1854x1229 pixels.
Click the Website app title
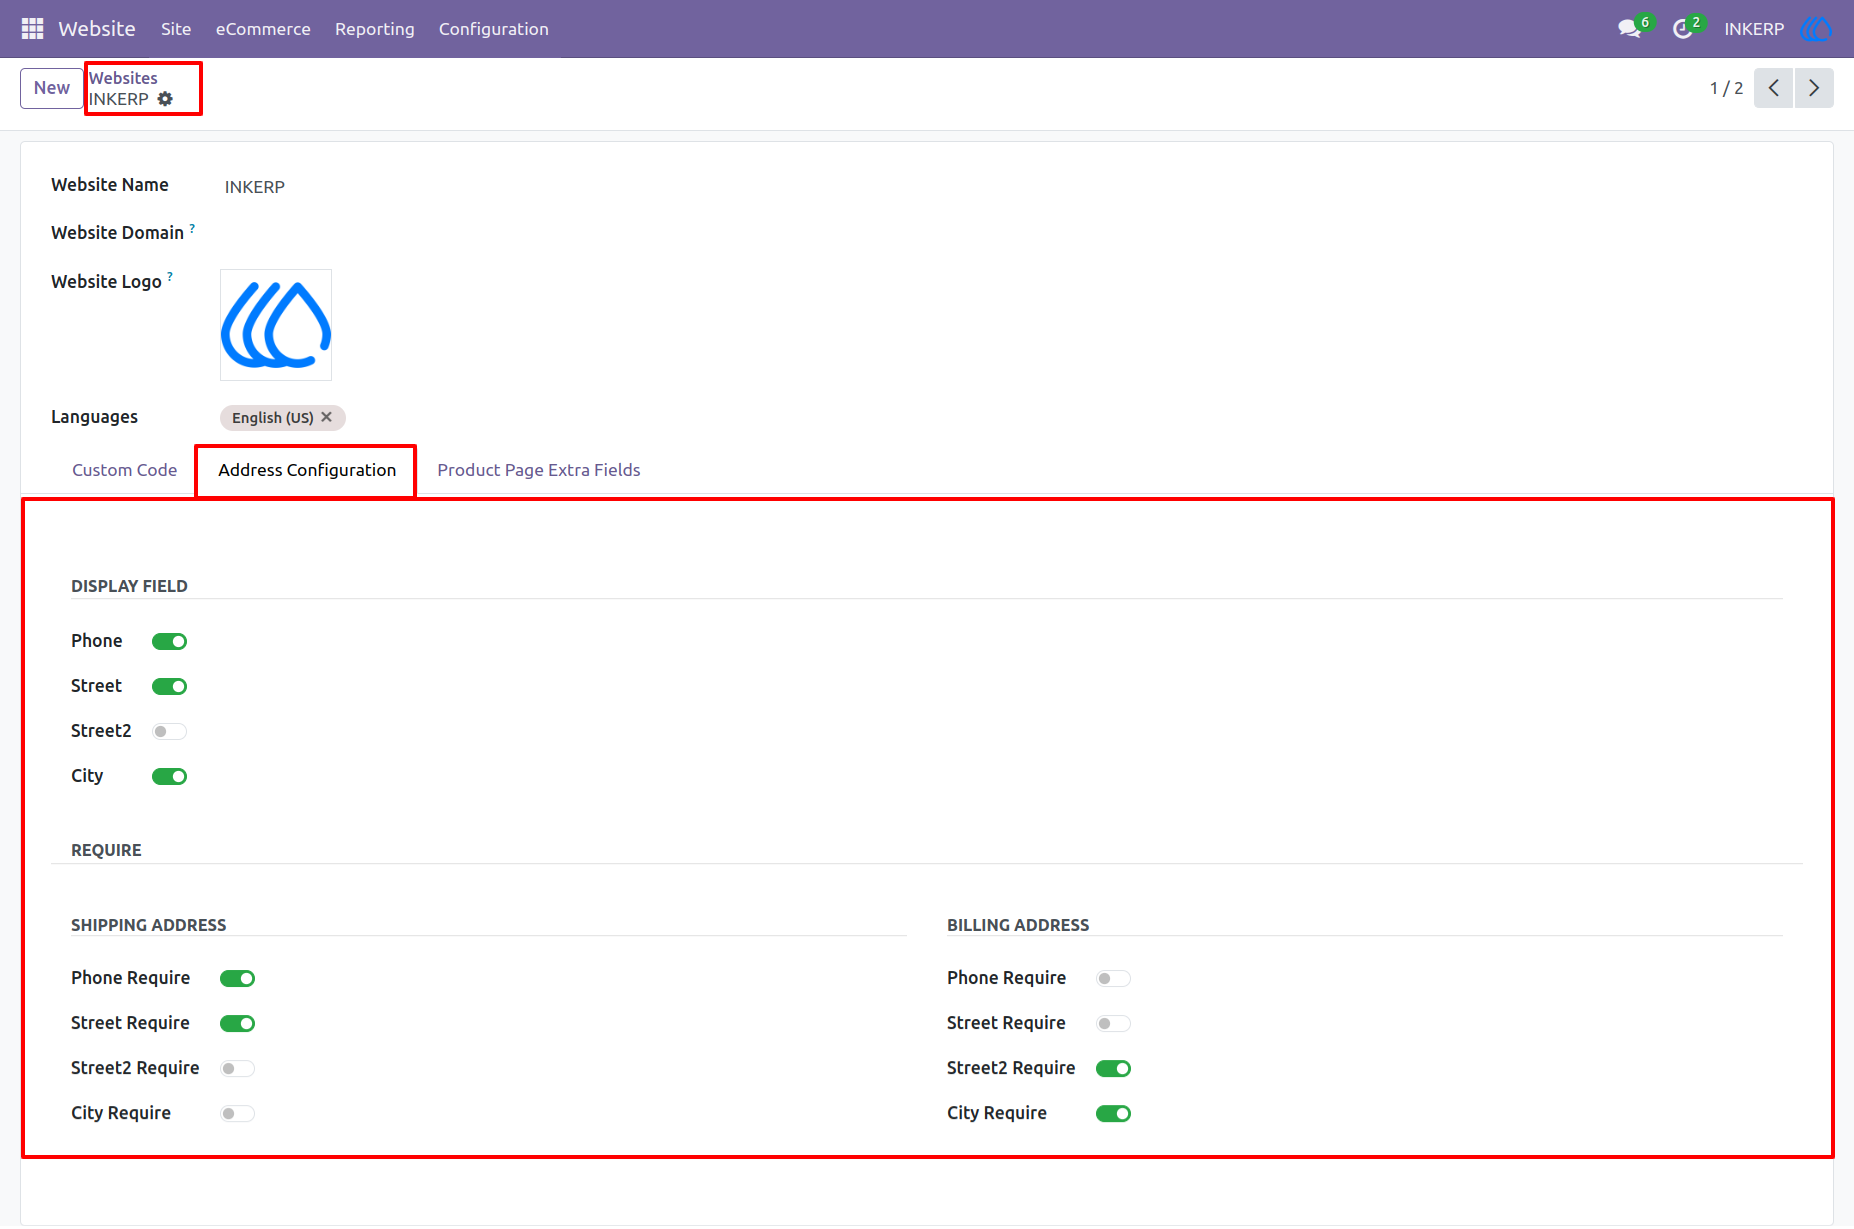tap(97, 29)
